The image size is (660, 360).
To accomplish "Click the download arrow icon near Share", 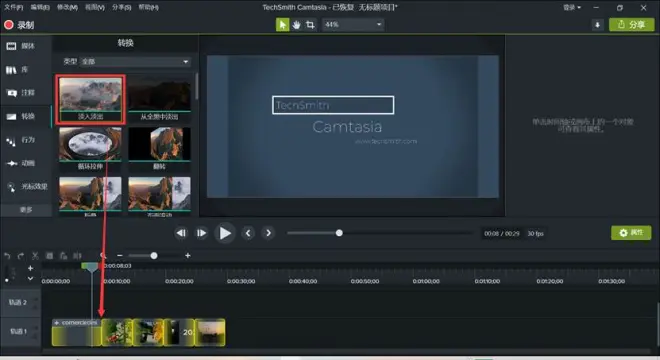I will (x=597, y=25).
